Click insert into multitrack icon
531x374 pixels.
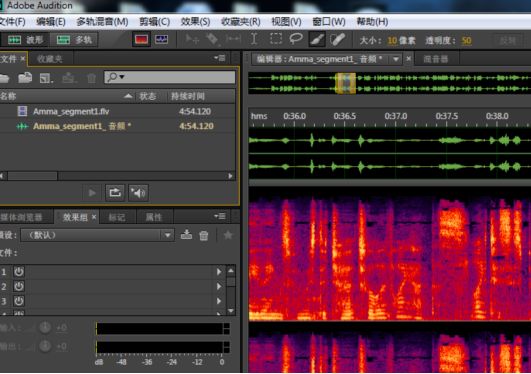pos(69,78)
